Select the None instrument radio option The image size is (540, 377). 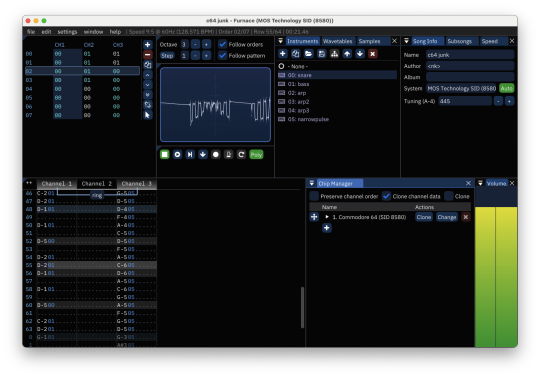pos(281,66)
